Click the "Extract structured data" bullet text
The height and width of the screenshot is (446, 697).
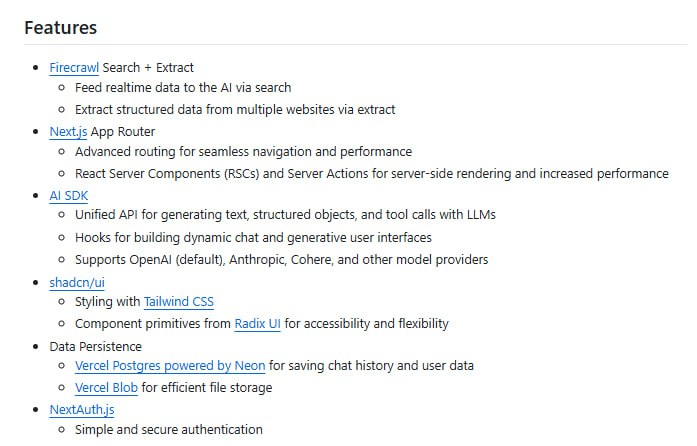[235, 110]
